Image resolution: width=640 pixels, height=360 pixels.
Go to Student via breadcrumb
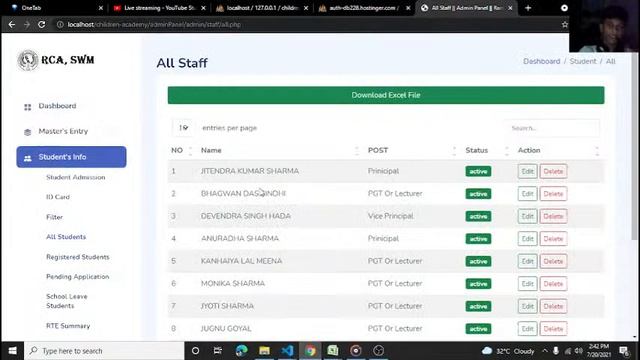pos(583,61)
